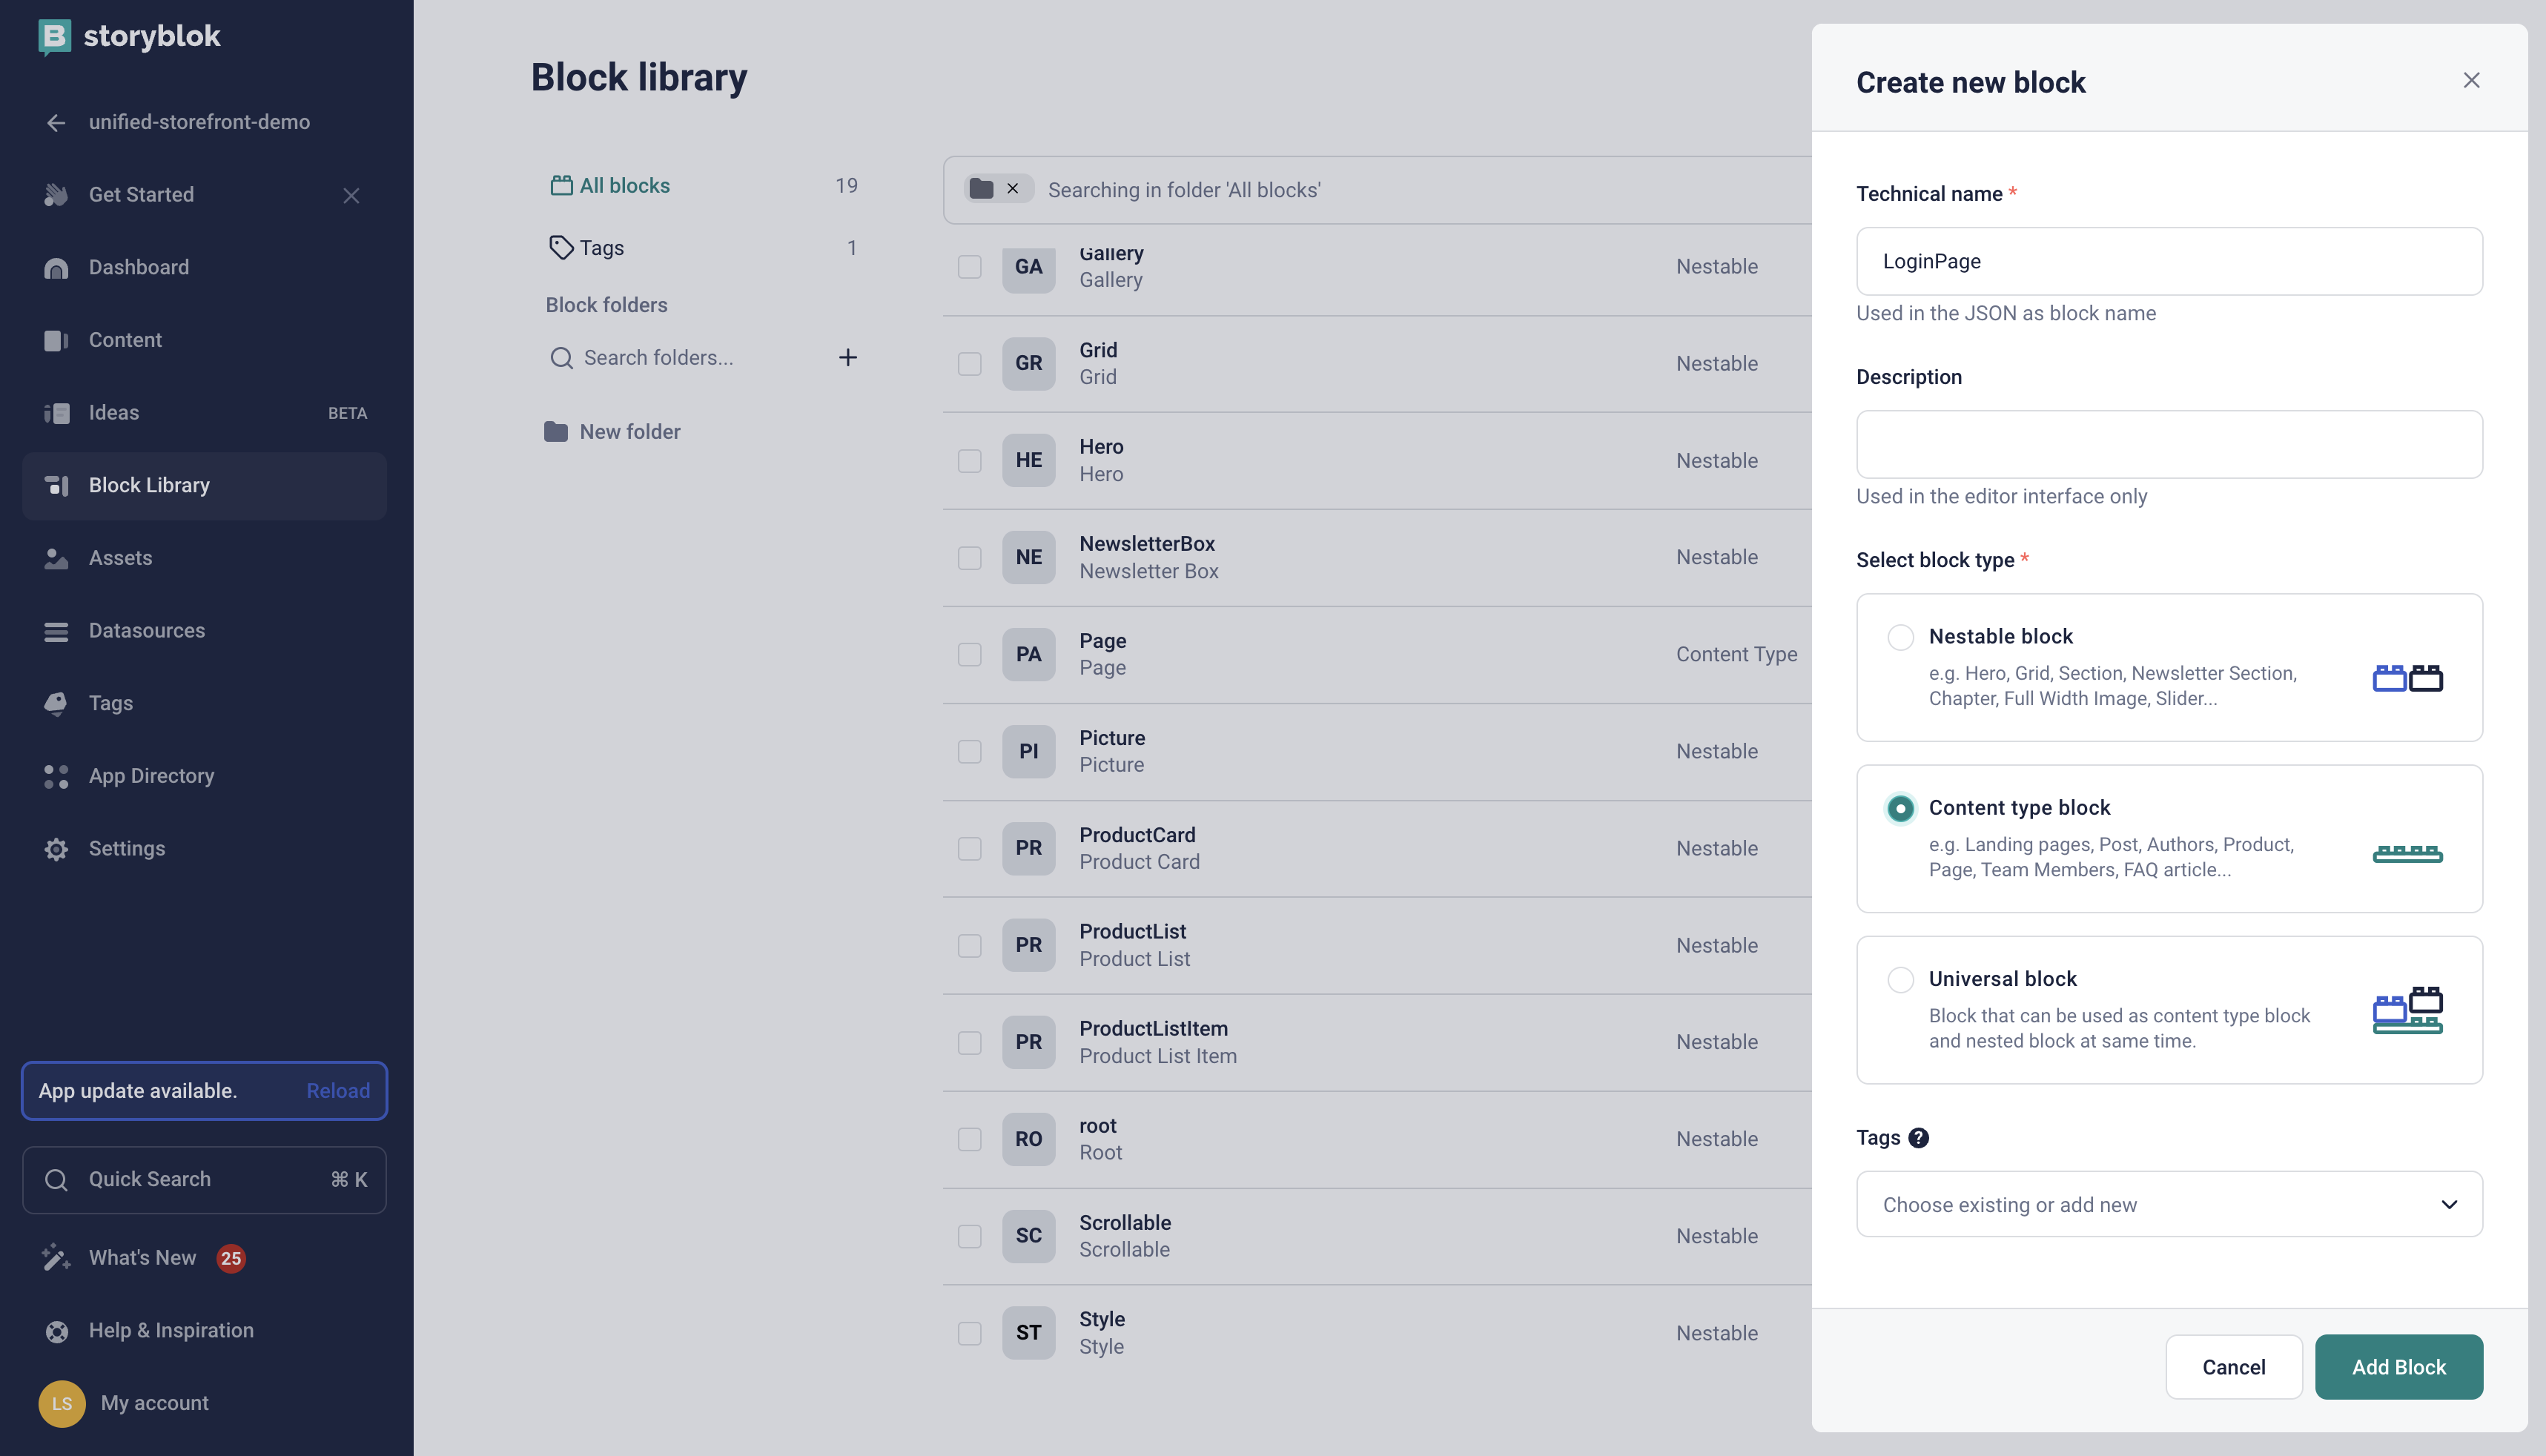Dismiss Get Started with its X icon
Screen dimensions: 2546x1456
pos(351,195)
